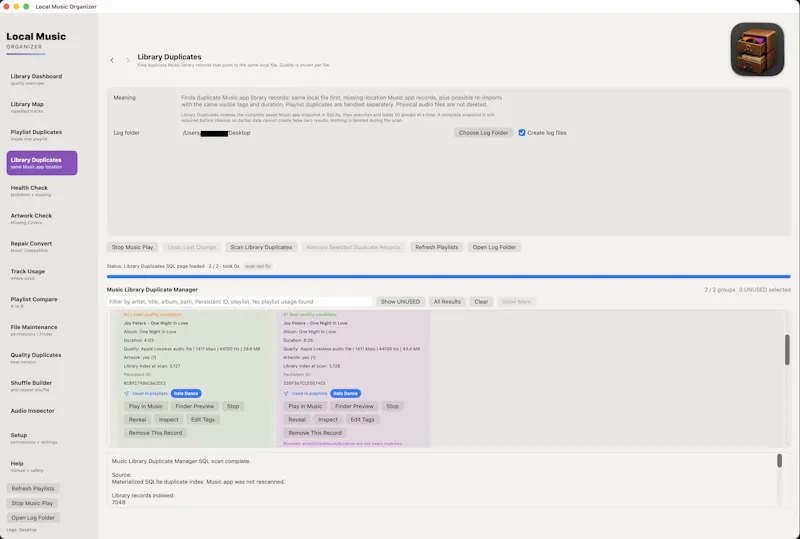Click Italo Dance playlist tag on lower-quality card
Screen dimensions: 800x539
coord(186,394)
